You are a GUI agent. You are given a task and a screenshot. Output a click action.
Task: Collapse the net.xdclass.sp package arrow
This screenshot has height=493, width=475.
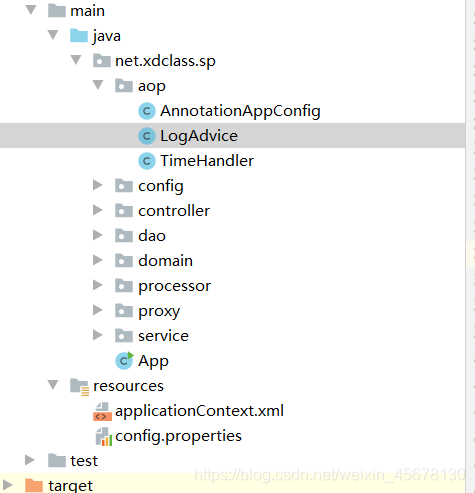click(x=76, y=60)
